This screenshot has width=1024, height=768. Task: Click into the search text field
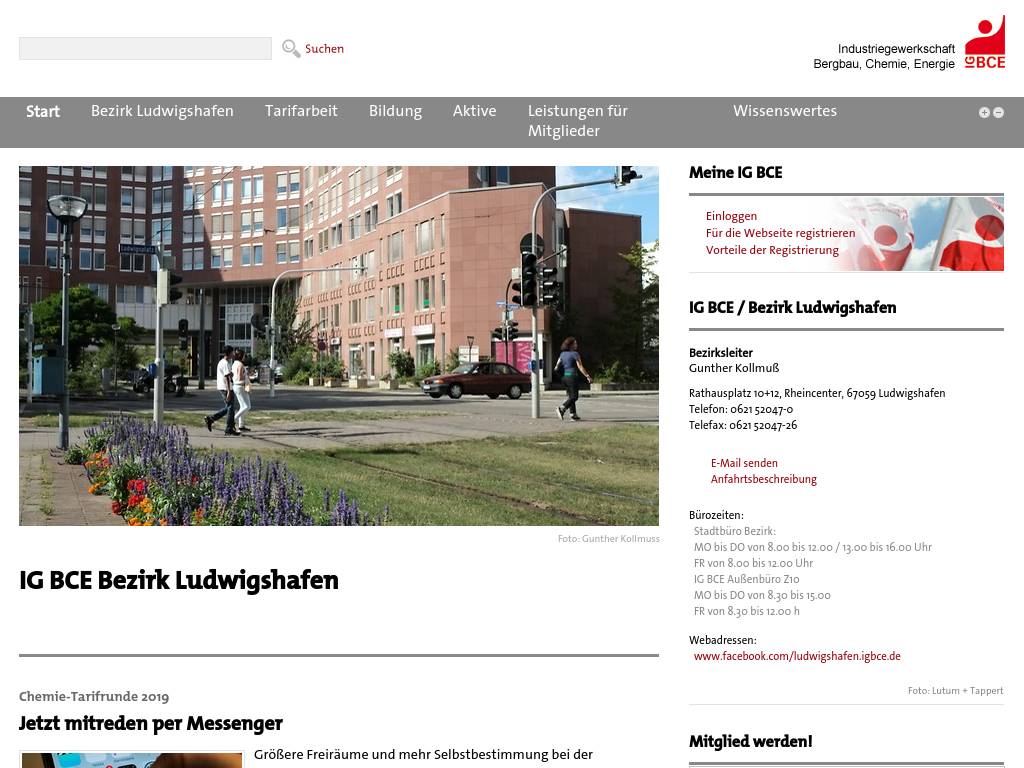click(145, 49)
